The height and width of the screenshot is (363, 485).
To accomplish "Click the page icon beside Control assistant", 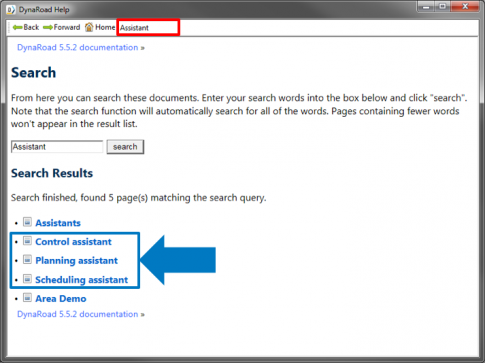I will [x=27, y=241].
